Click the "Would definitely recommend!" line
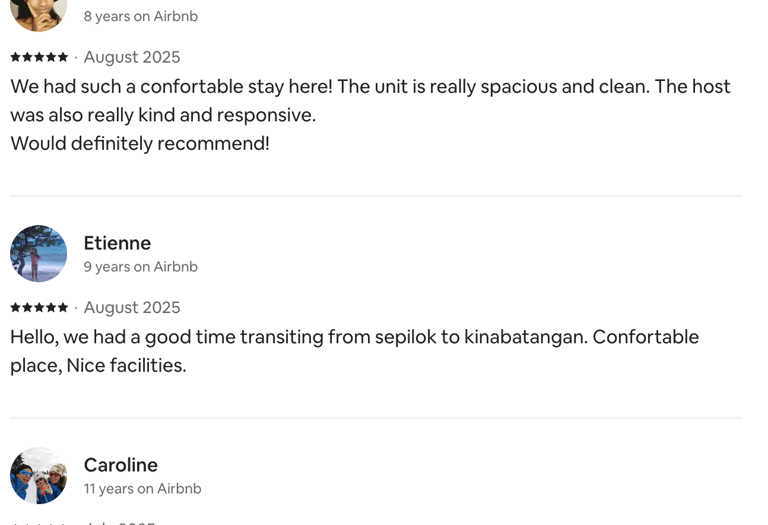This screenshot has height=525, width=768. [140, 143]
